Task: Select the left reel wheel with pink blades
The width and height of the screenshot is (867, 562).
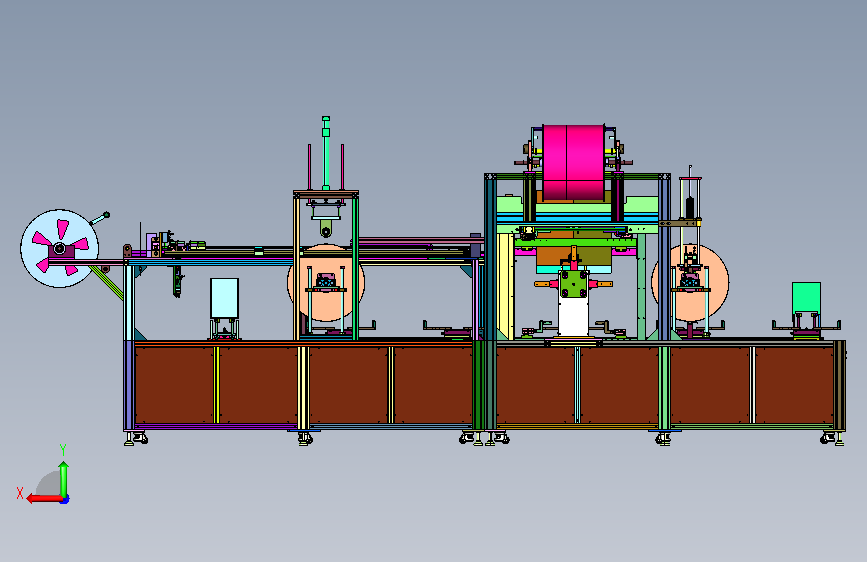Action: 60,248
